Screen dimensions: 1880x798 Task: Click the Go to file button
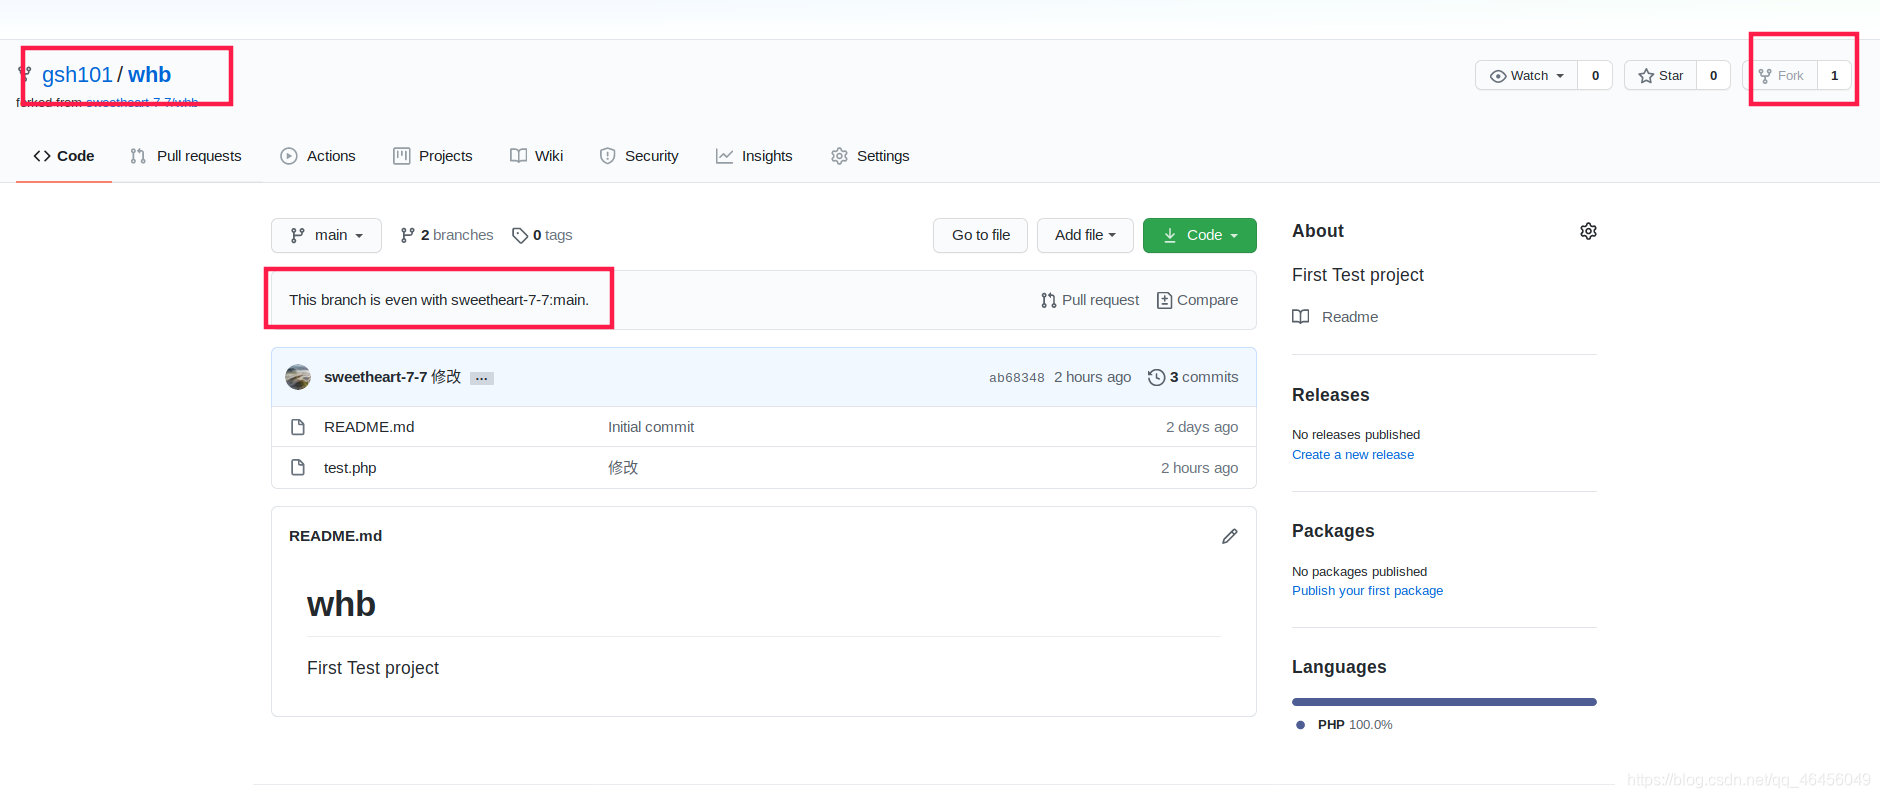(x=980, y=235)
